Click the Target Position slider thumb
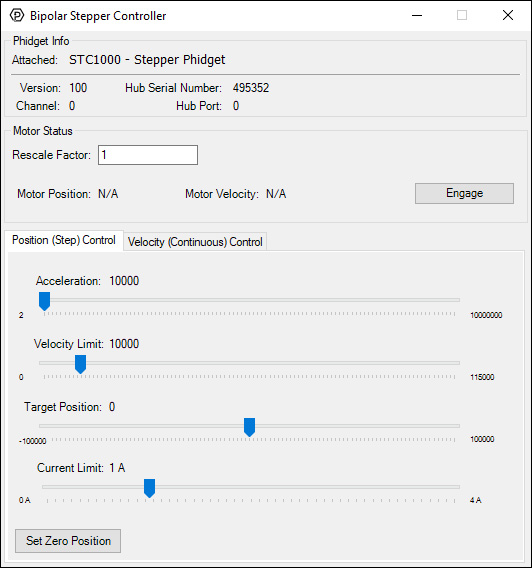The width and height of the screenshot is (532, 568). coord(249,427)
